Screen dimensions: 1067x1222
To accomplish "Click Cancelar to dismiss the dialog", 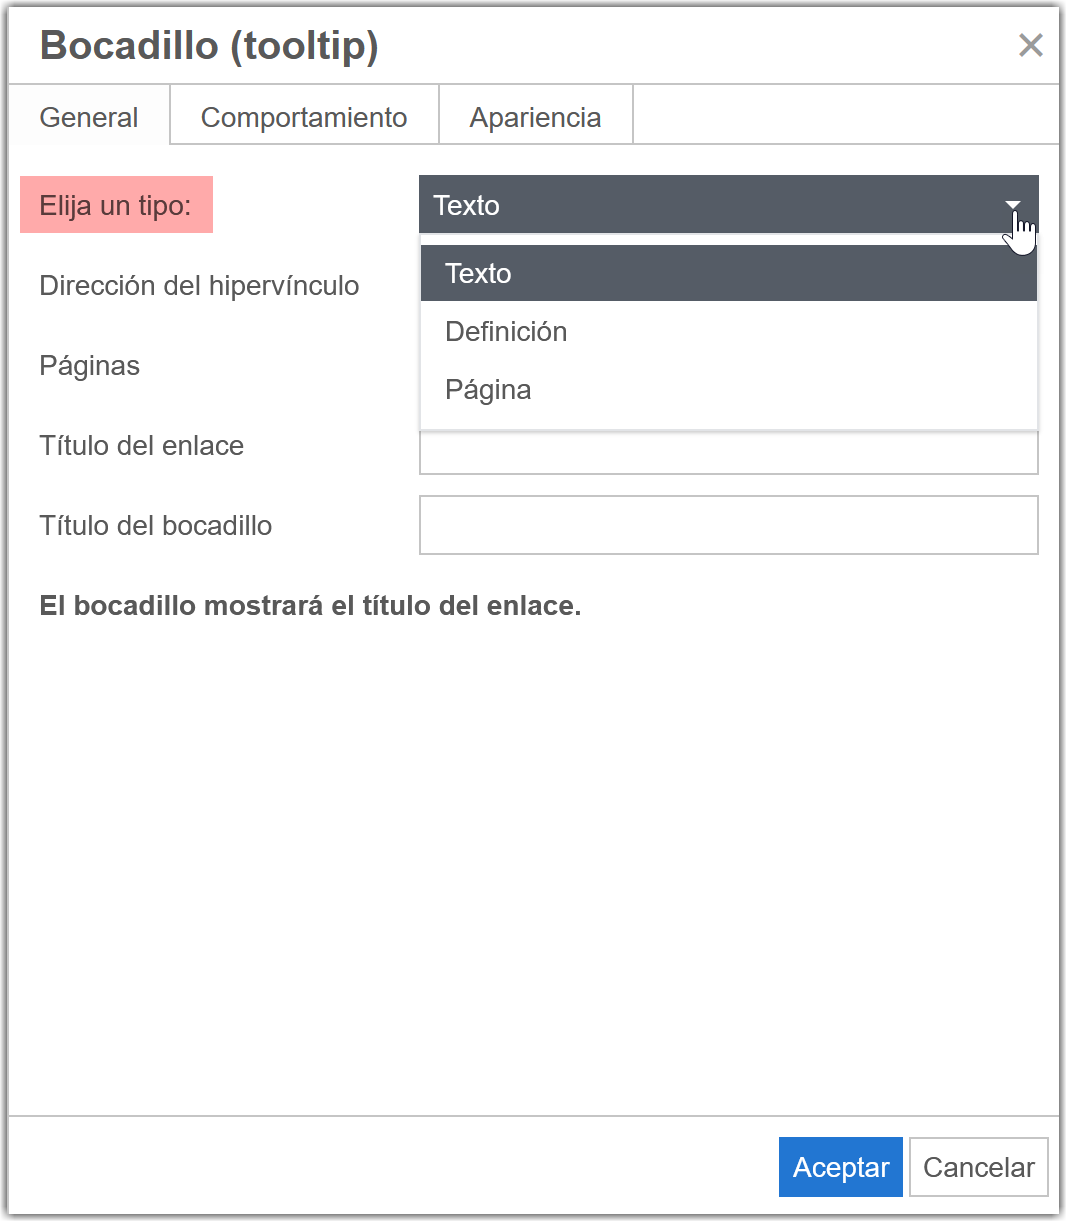I will click(x=978, y=1167).
